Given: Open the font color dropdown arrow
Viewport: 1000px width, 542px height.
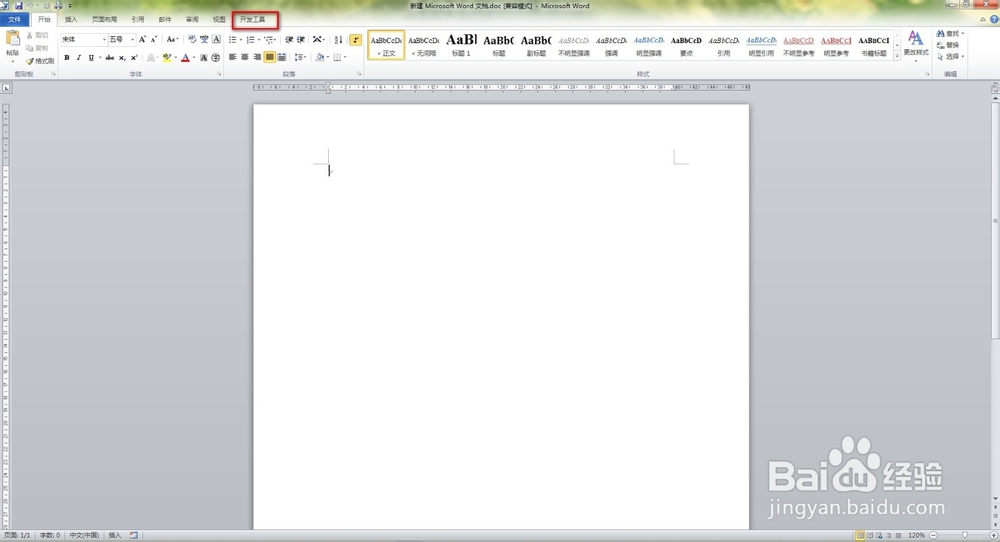Looking at the screenshot, I should pyautogui.click(x=193, y=57).
